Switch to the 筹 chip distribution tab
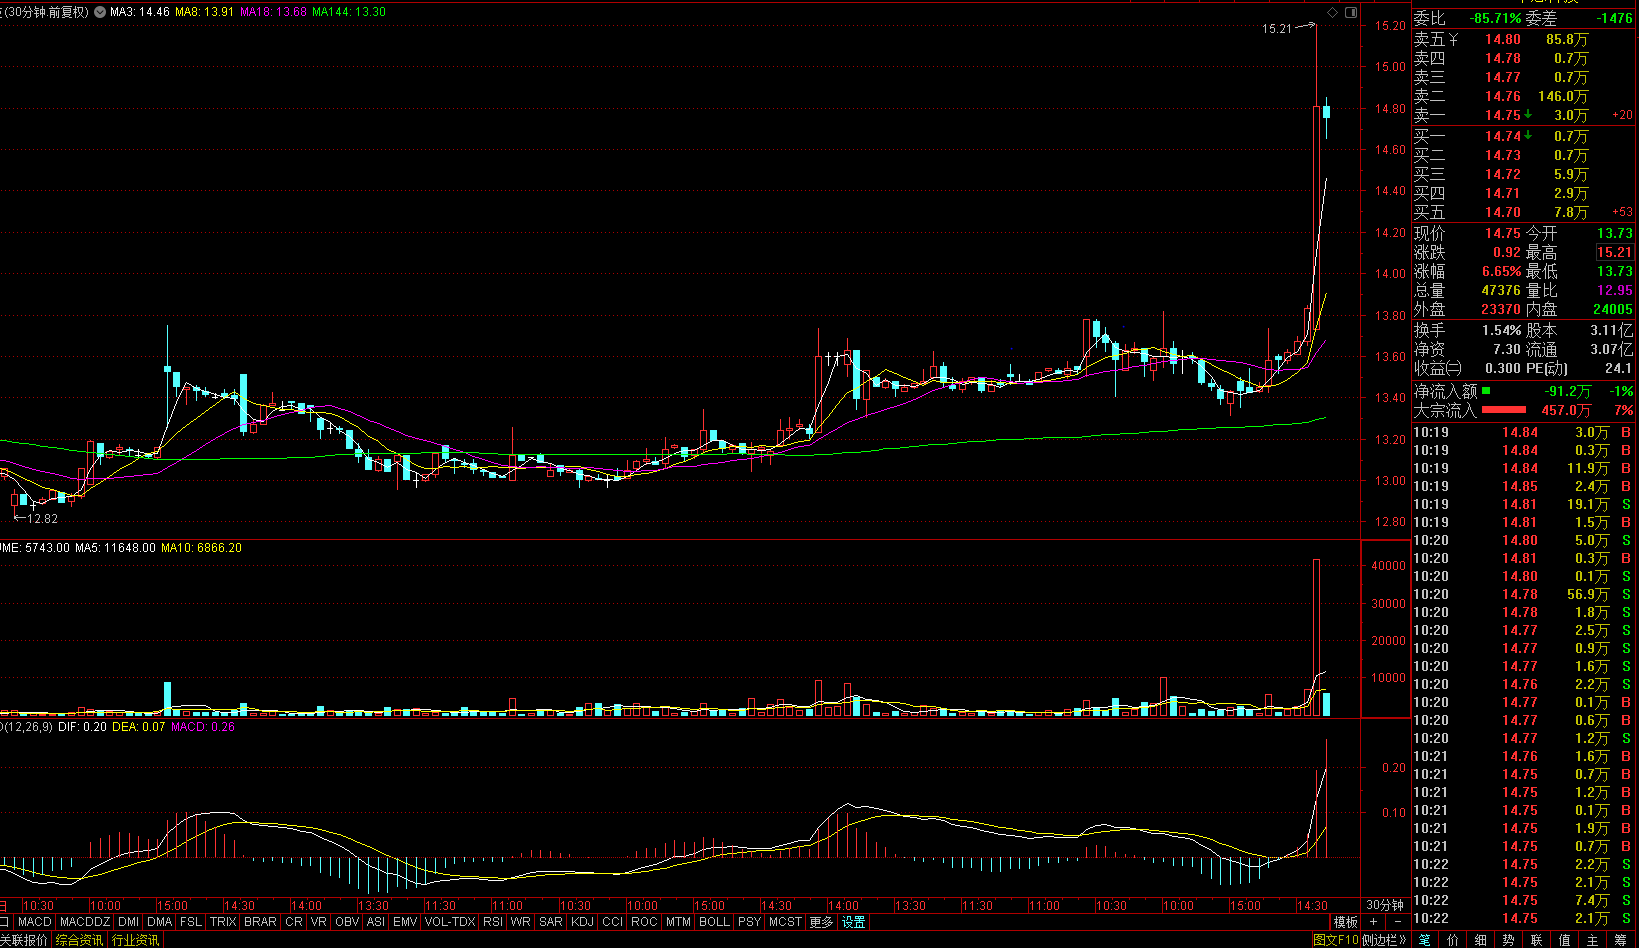Screen dimensions: 1639x948 [x=1621, y=940]
